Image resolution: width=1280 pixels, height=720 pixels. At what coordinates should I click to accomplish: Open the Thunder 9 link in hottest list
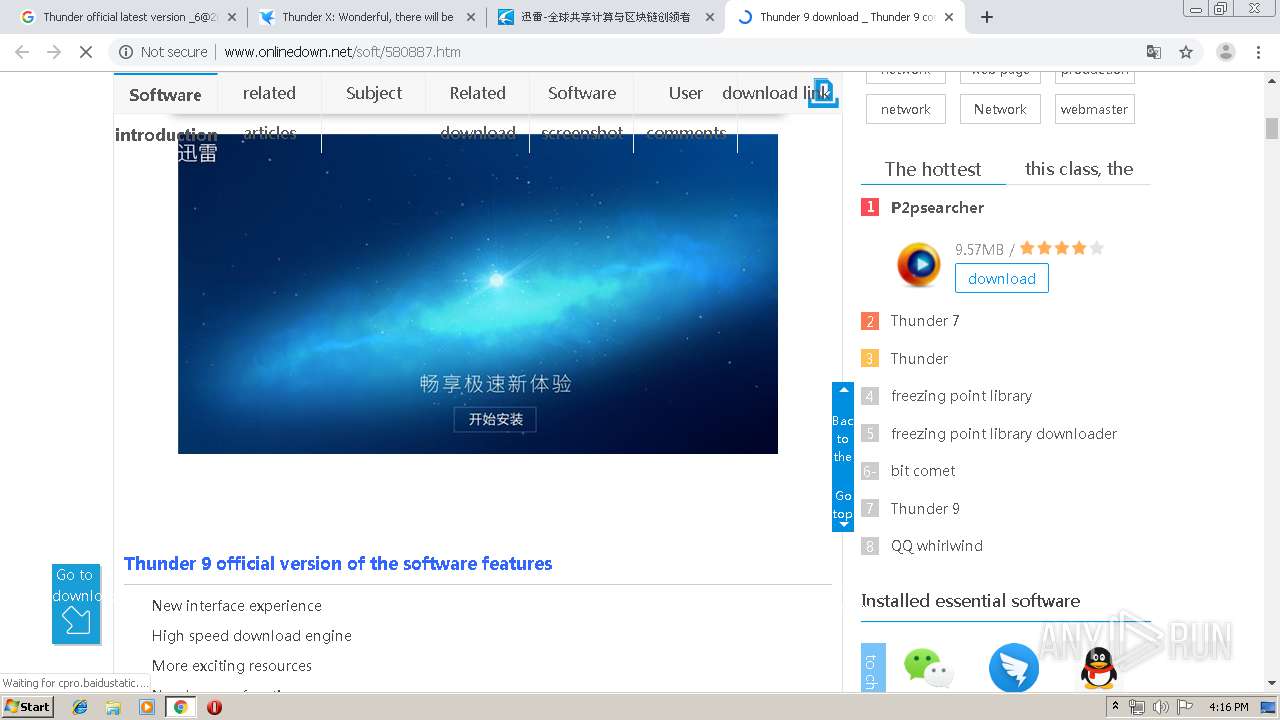click(925, 508)
